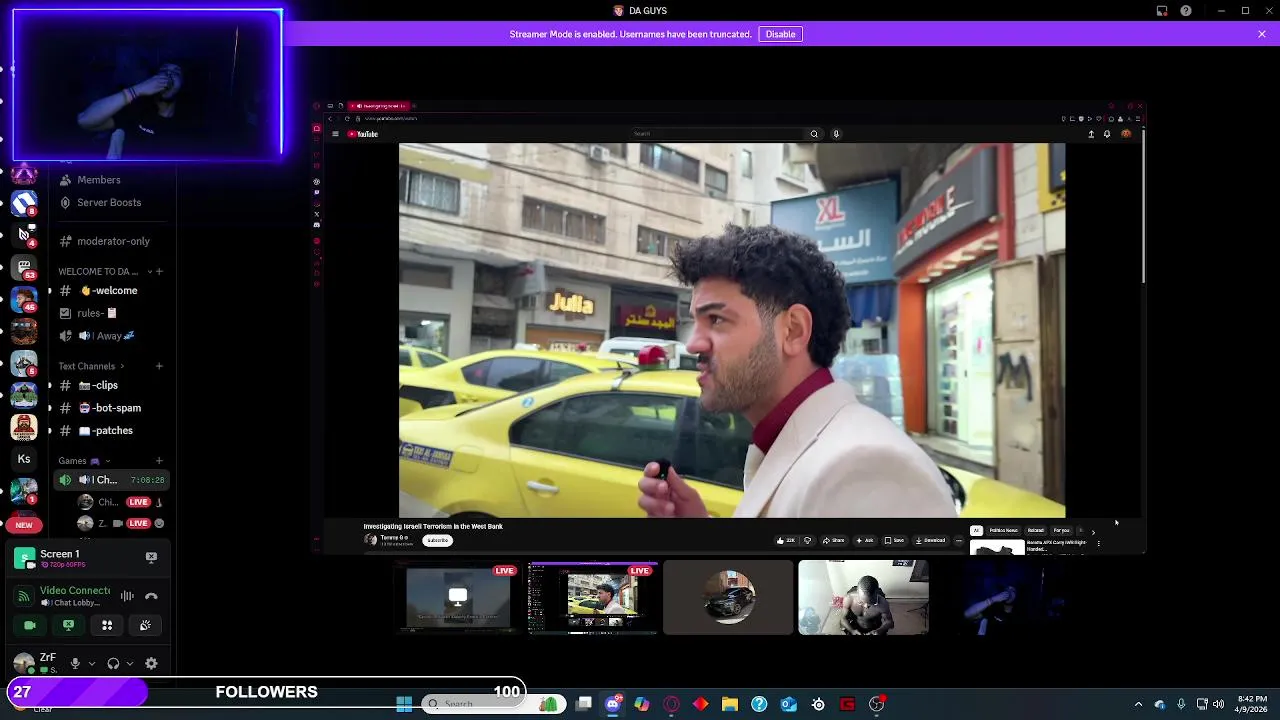
Task: Collapse the Games category
Action: click(84, 461)
